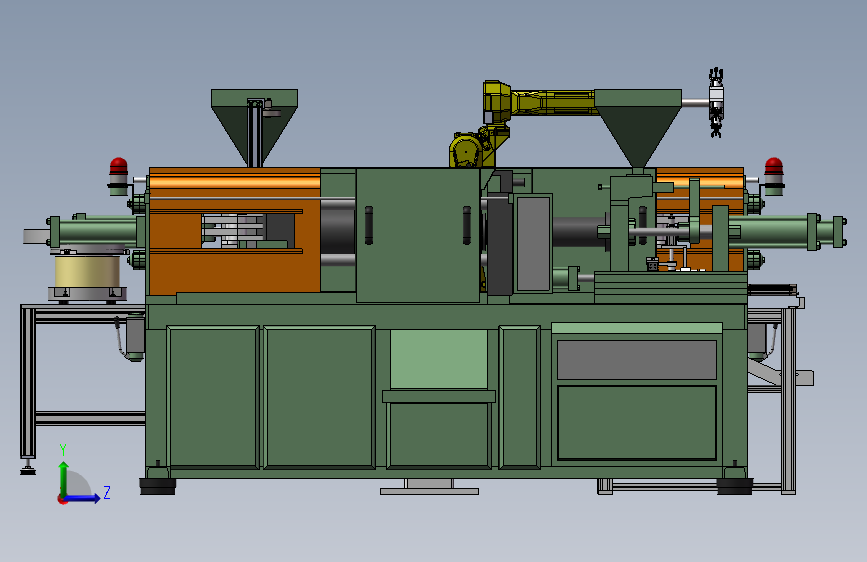Select the gray window on moving platen

[x=533, y=243]
